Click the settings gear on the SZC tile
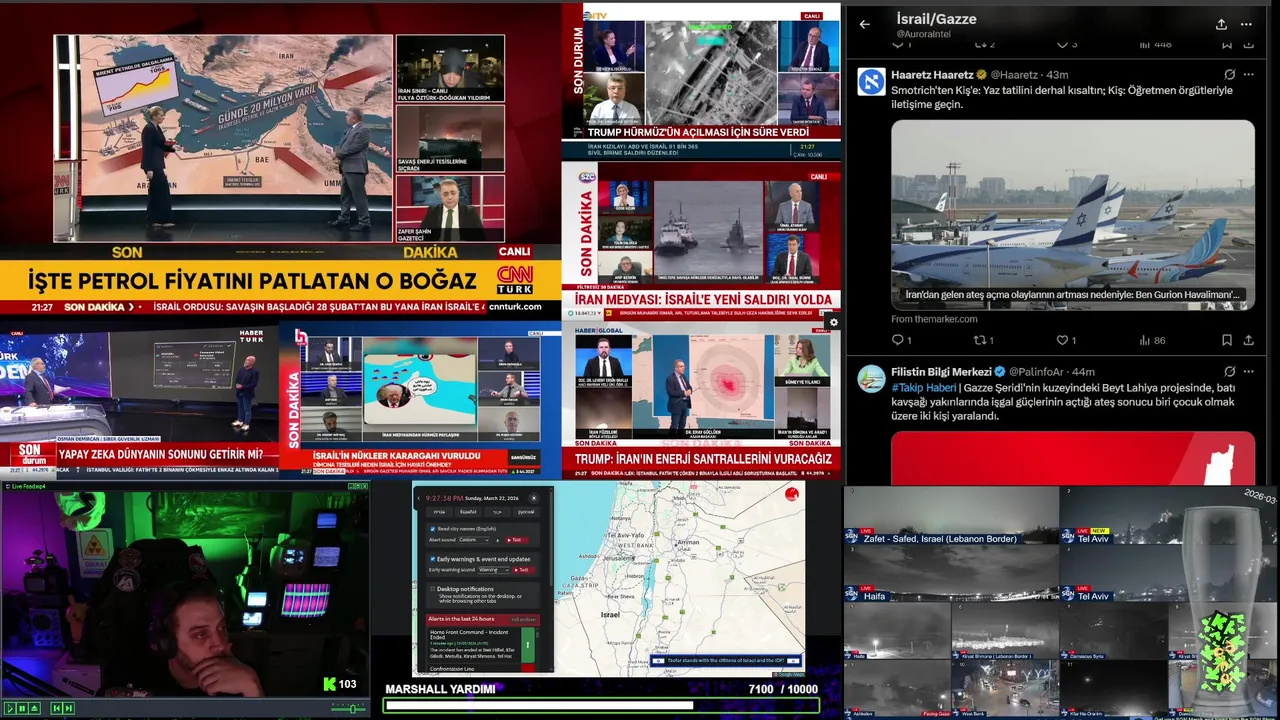1280x720 pixels. [833, 322]
